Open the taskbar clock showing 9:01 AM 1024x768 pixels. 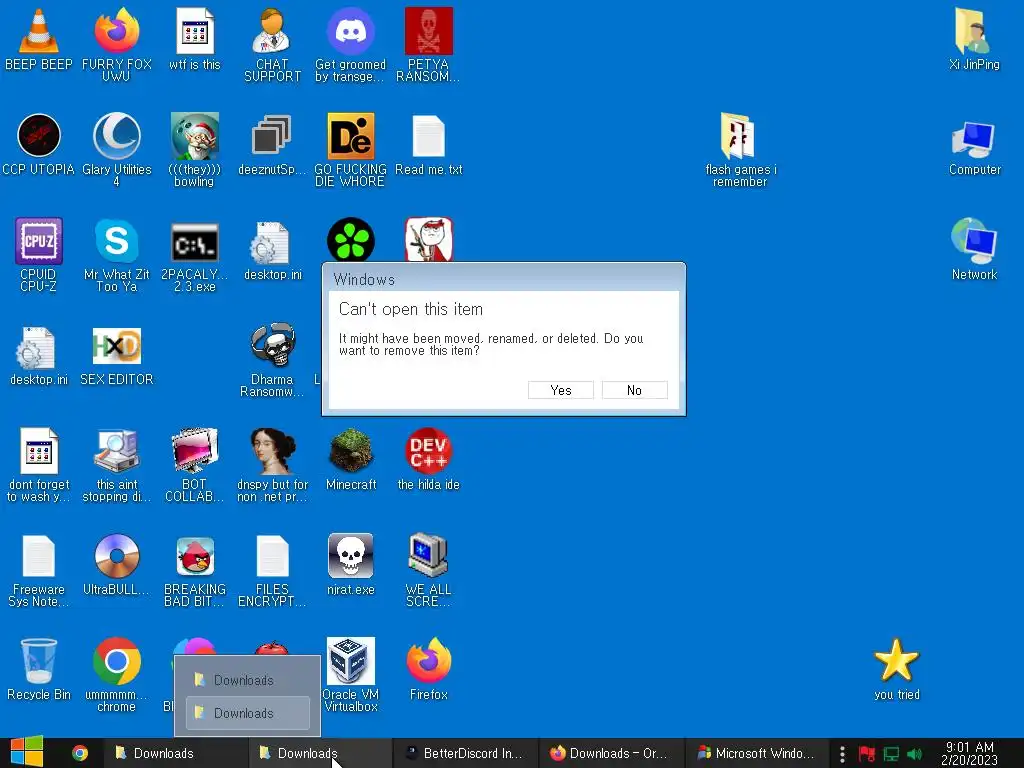point(969,753)
